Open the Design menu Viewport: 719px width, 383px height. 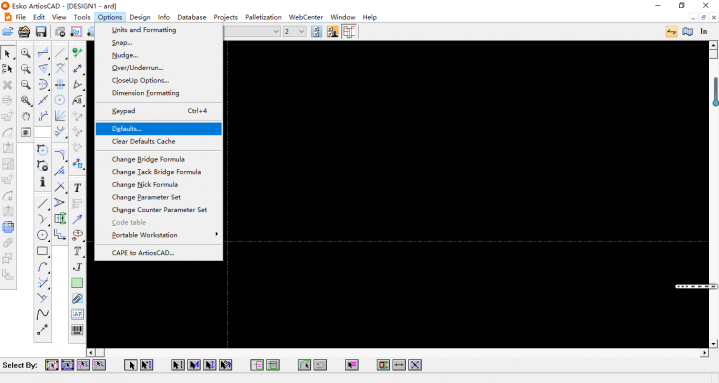pos(140,17)
